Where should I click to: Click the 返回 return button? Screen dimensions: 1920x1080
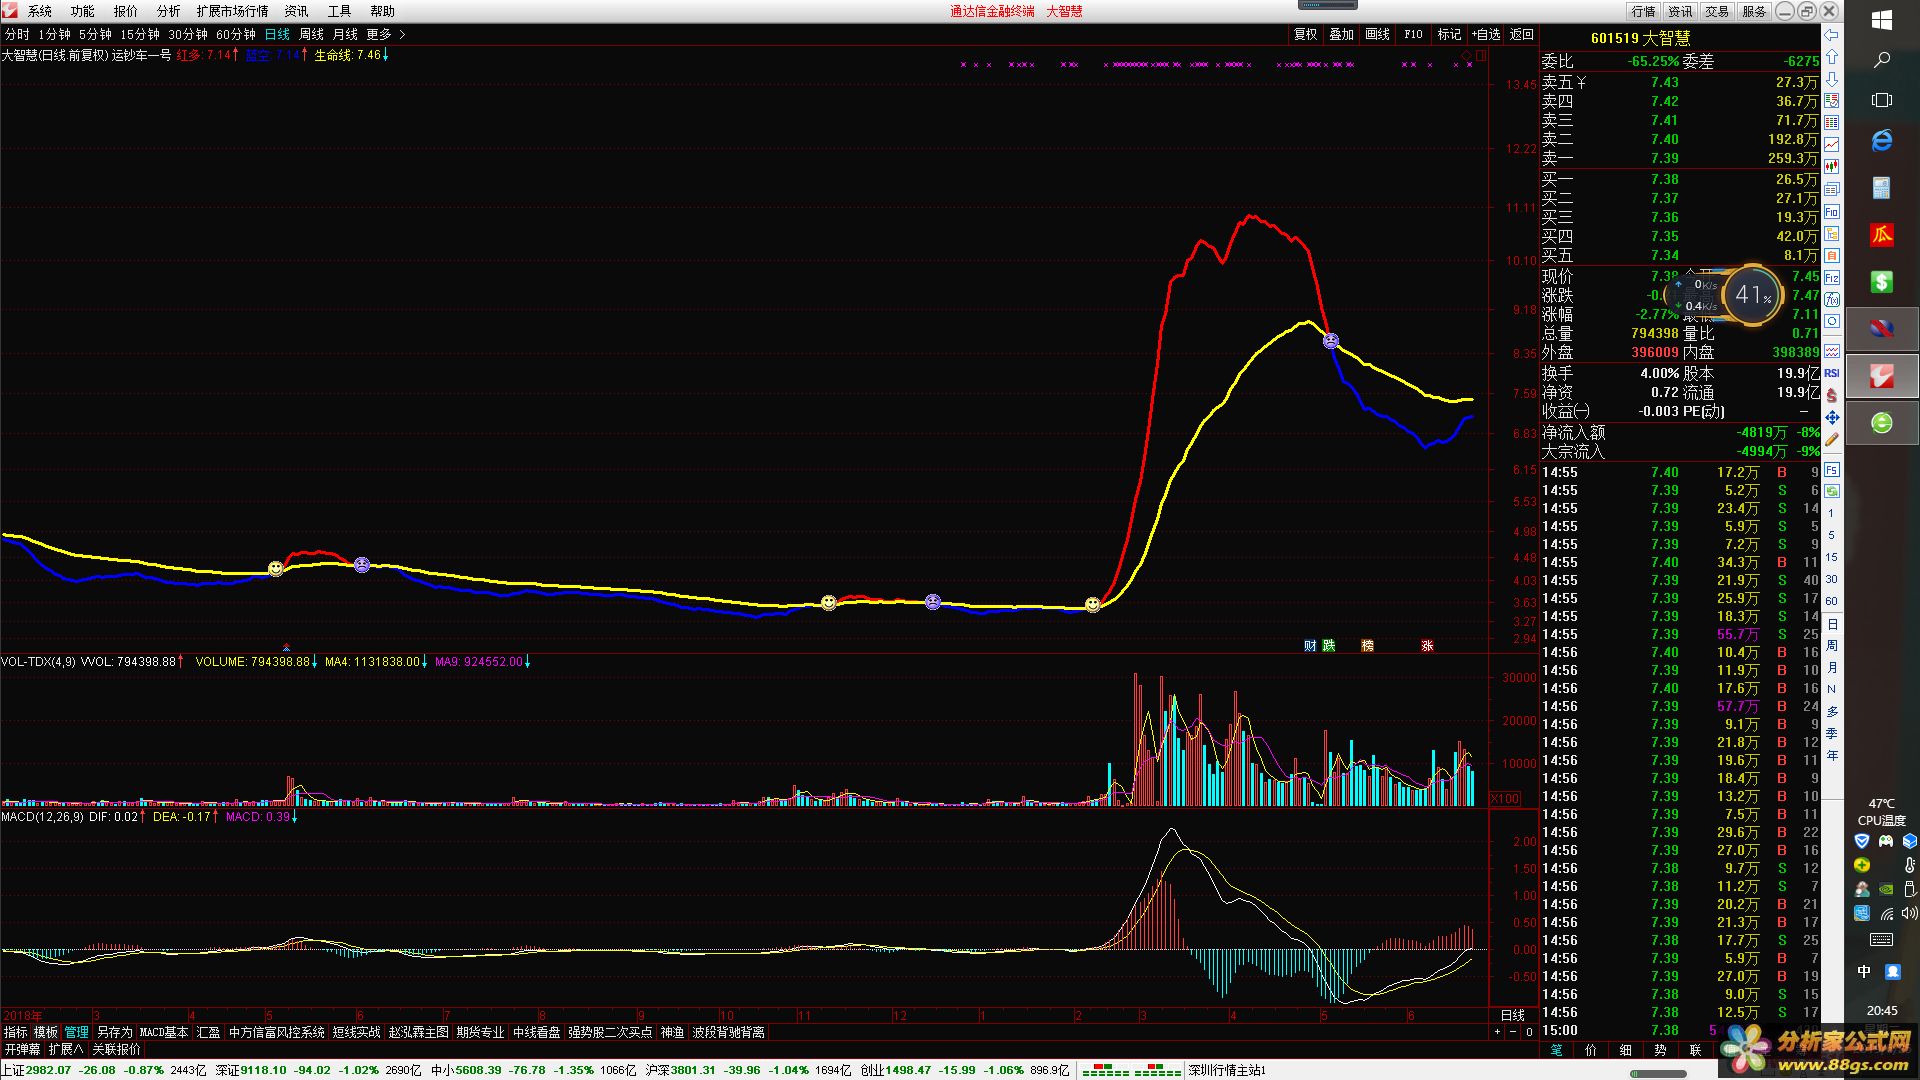coord(1522,34)
